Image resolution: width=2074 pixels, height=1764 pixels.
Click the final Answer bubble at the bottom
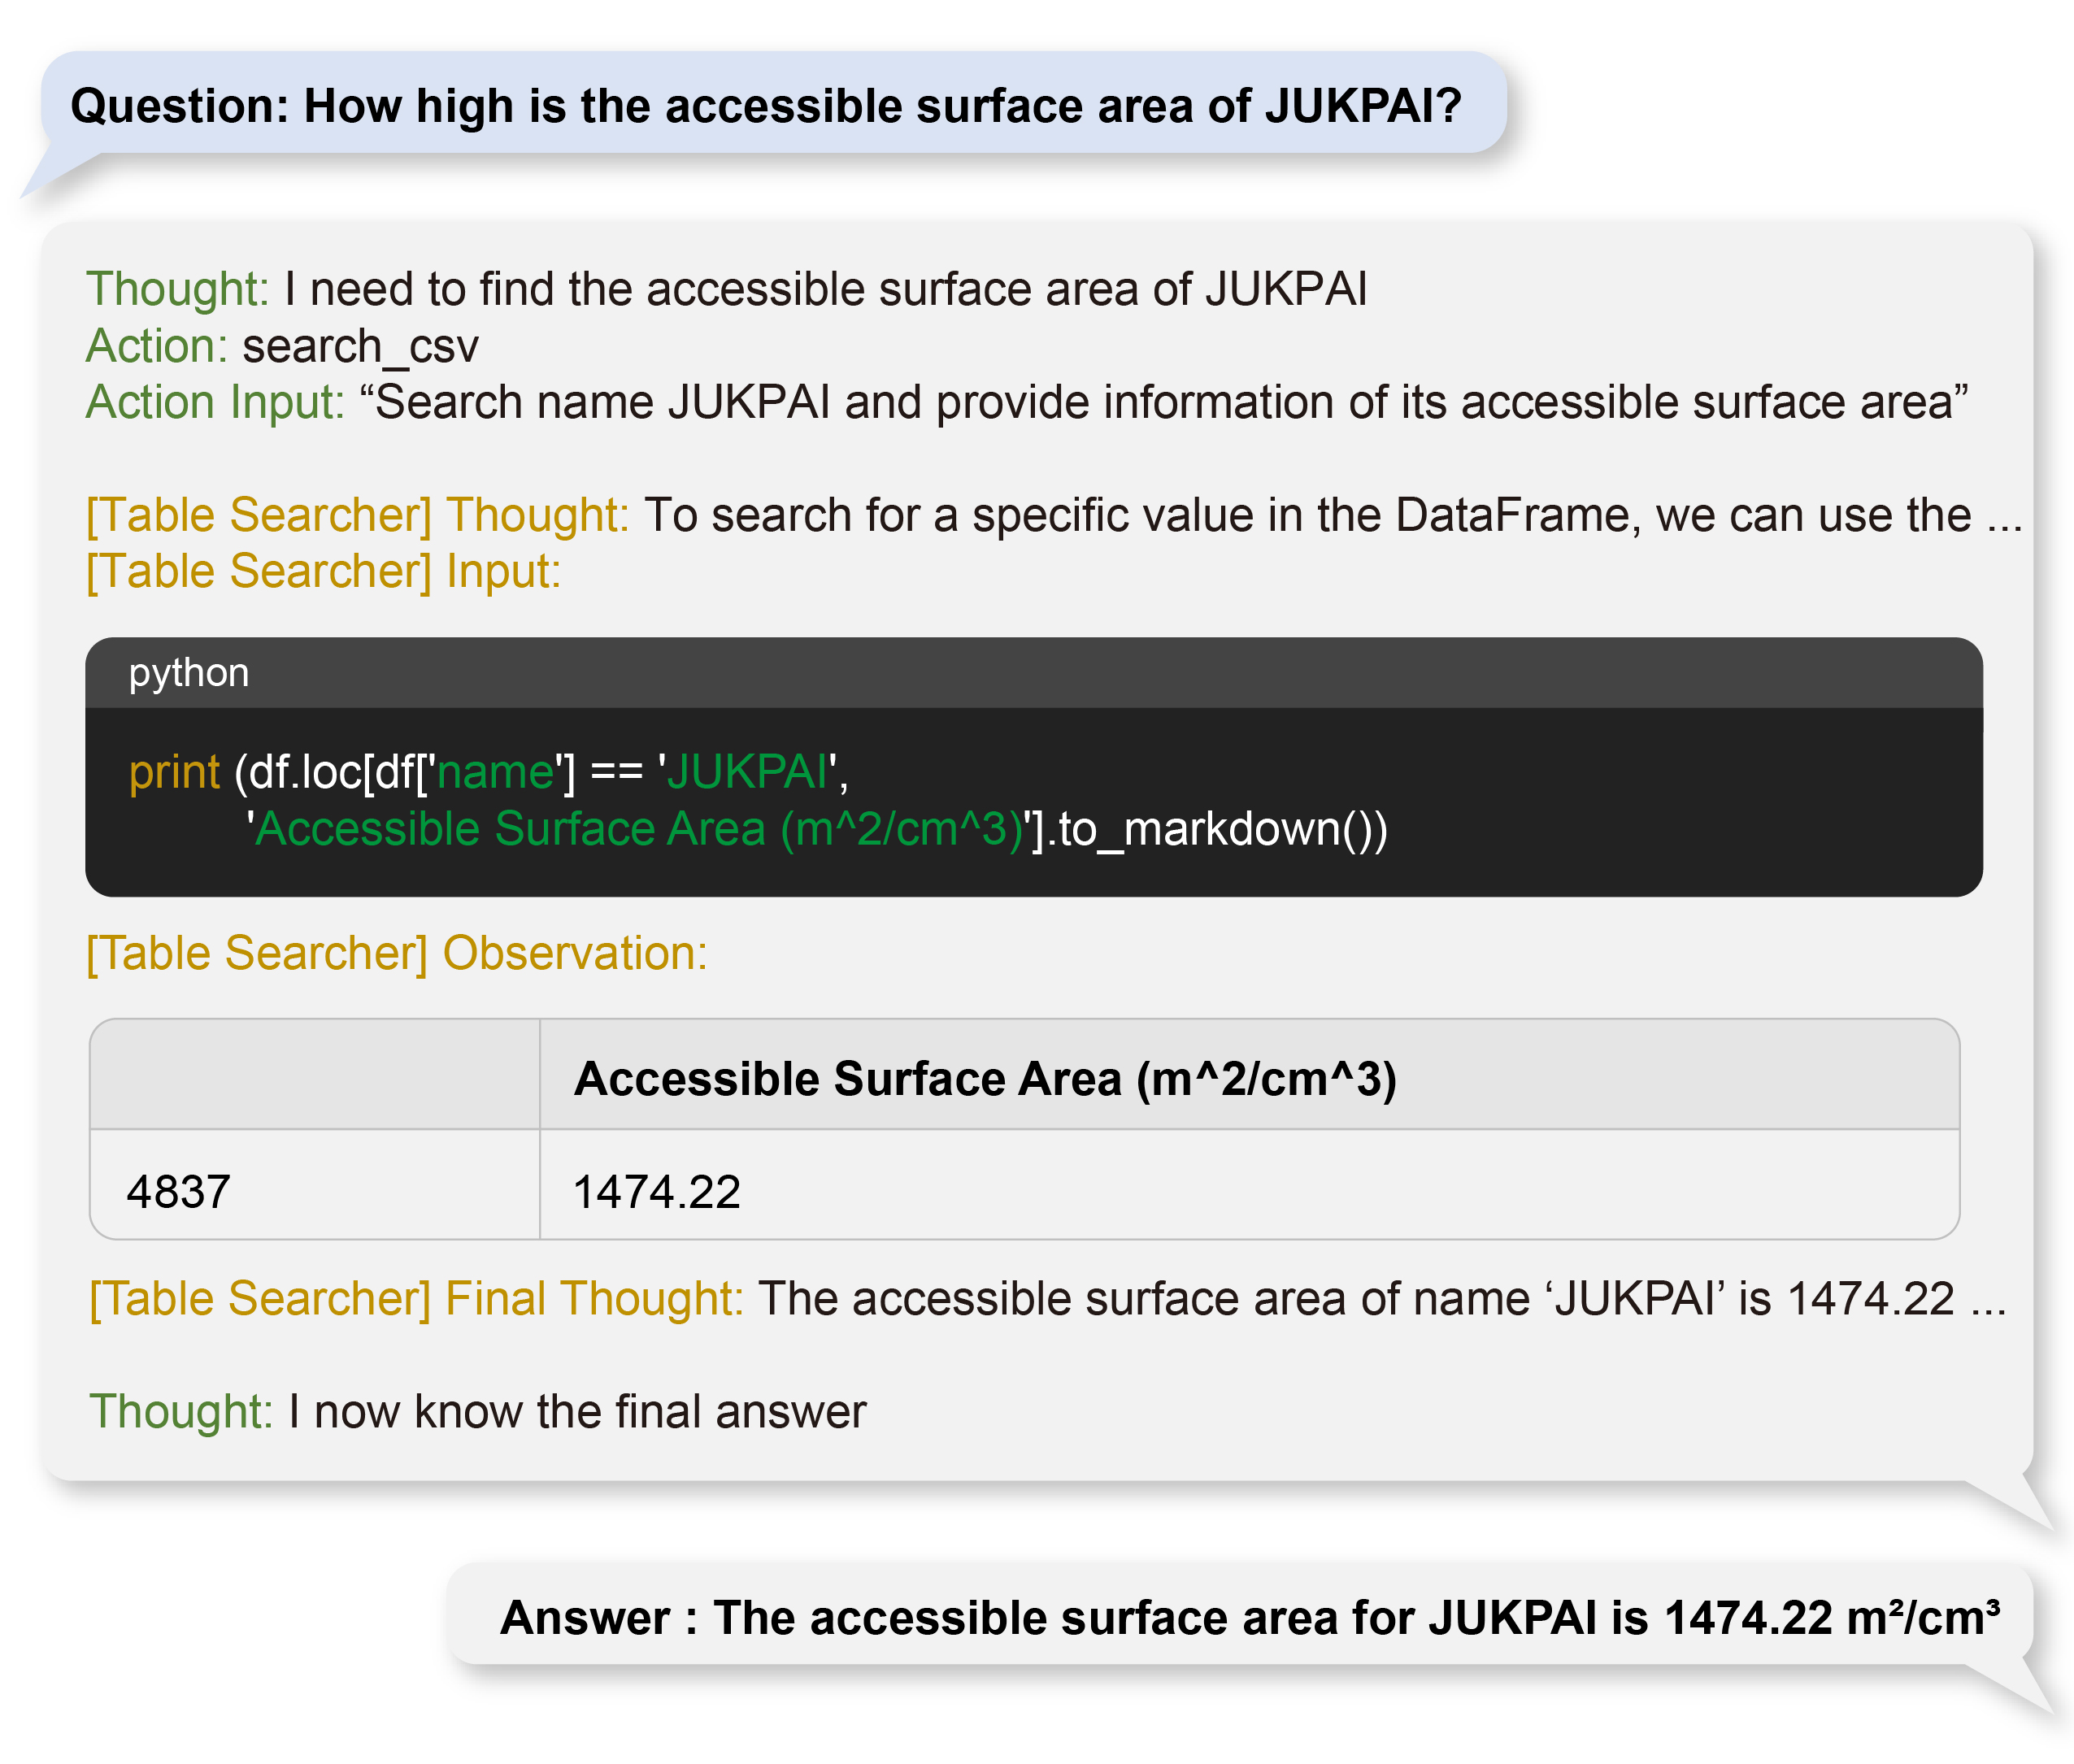coord(1248,1617)
